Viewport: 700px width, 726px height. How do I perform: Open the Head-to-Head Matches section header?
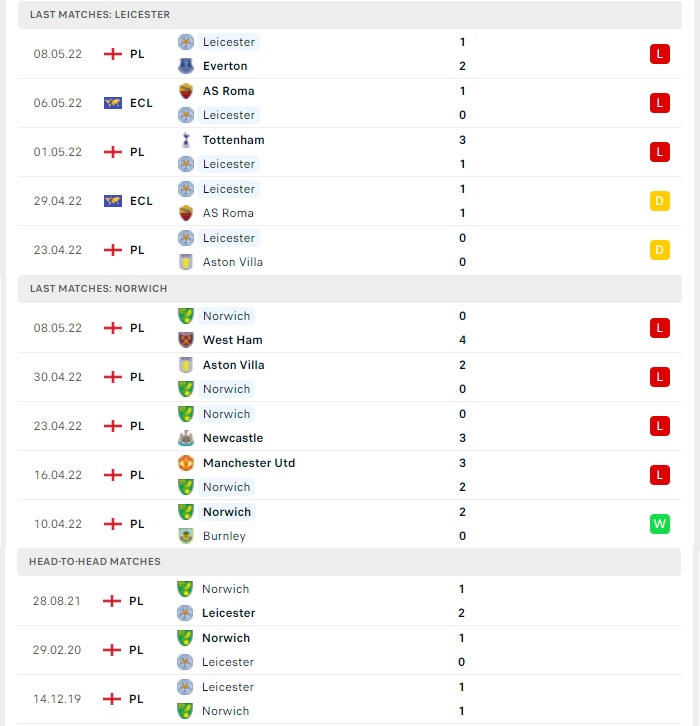tap(349, 562)
